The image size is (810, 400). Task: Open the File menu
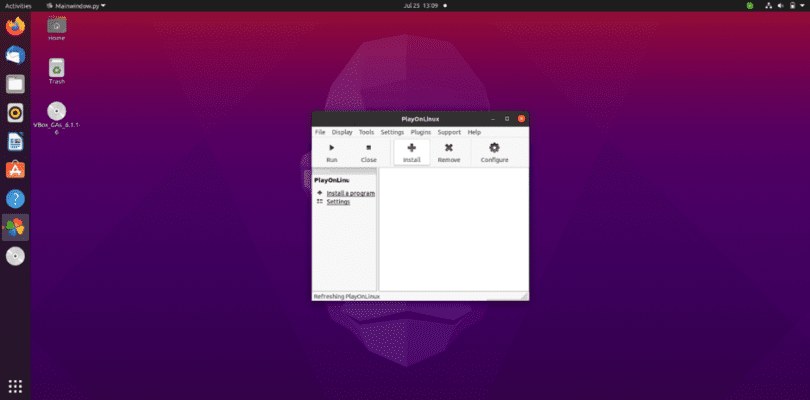tap(320, 132)
